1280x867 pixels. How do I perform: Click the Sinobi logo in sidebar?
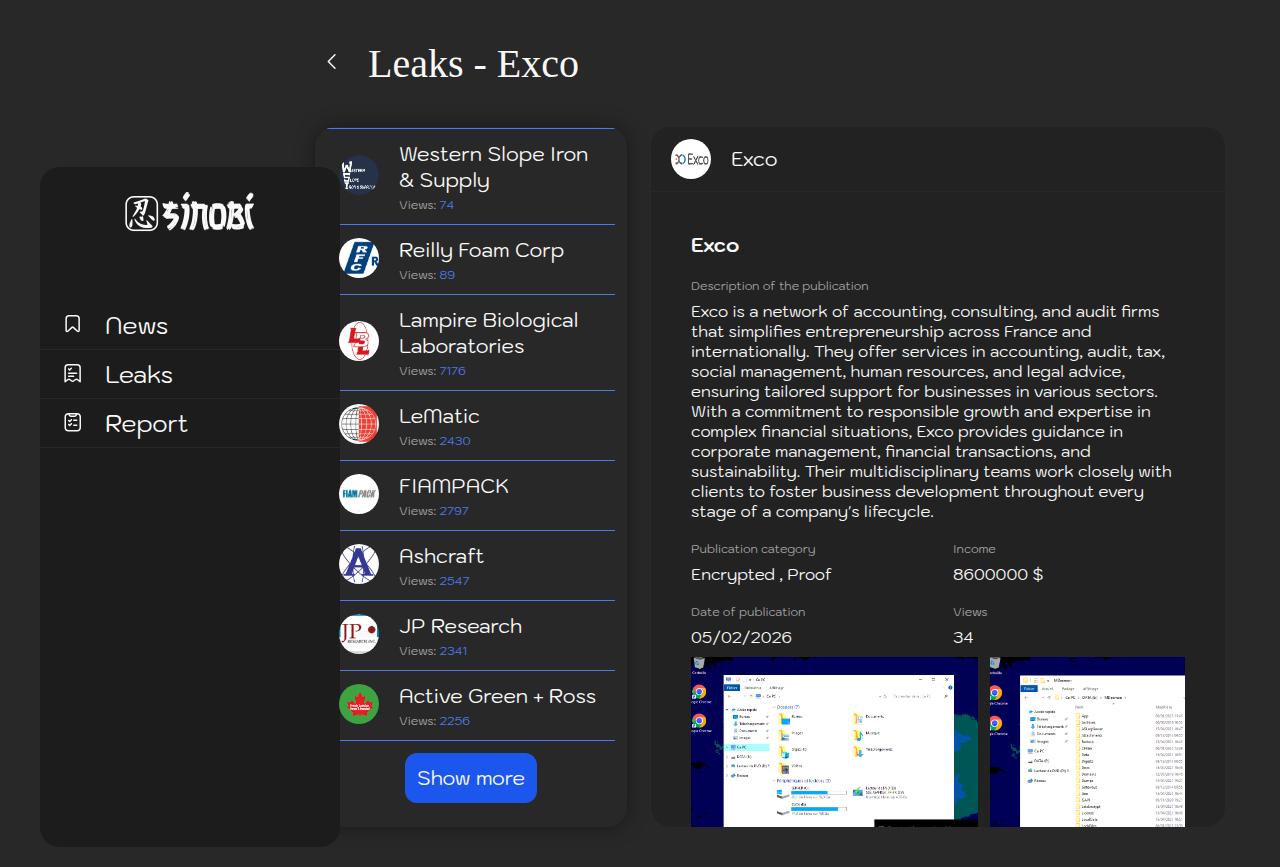point(190,212)
